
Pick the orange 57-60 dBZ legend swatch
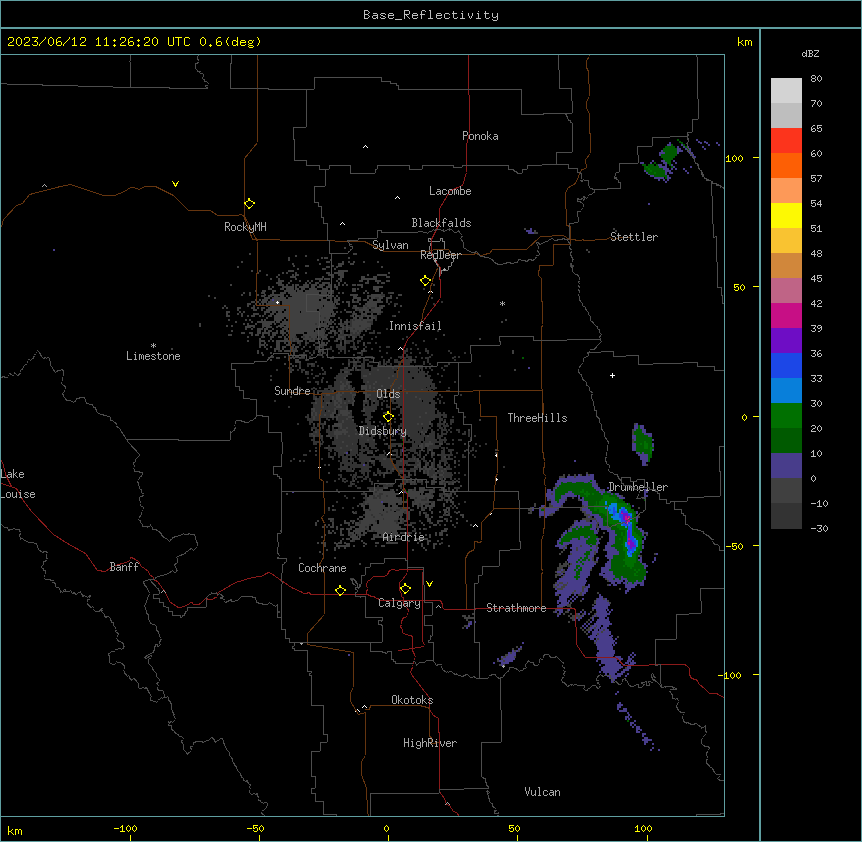click(786, 165)
